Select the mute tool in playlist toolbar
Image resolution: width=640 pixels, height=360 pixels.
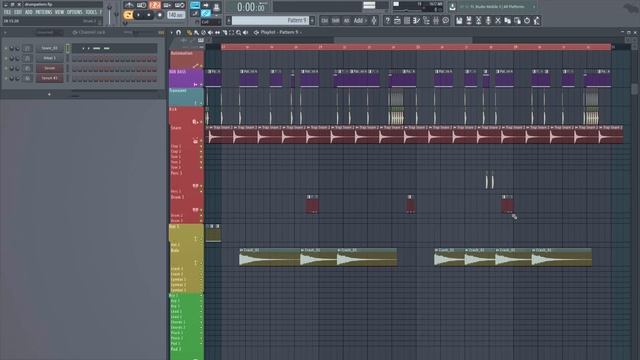click(210, 32)
